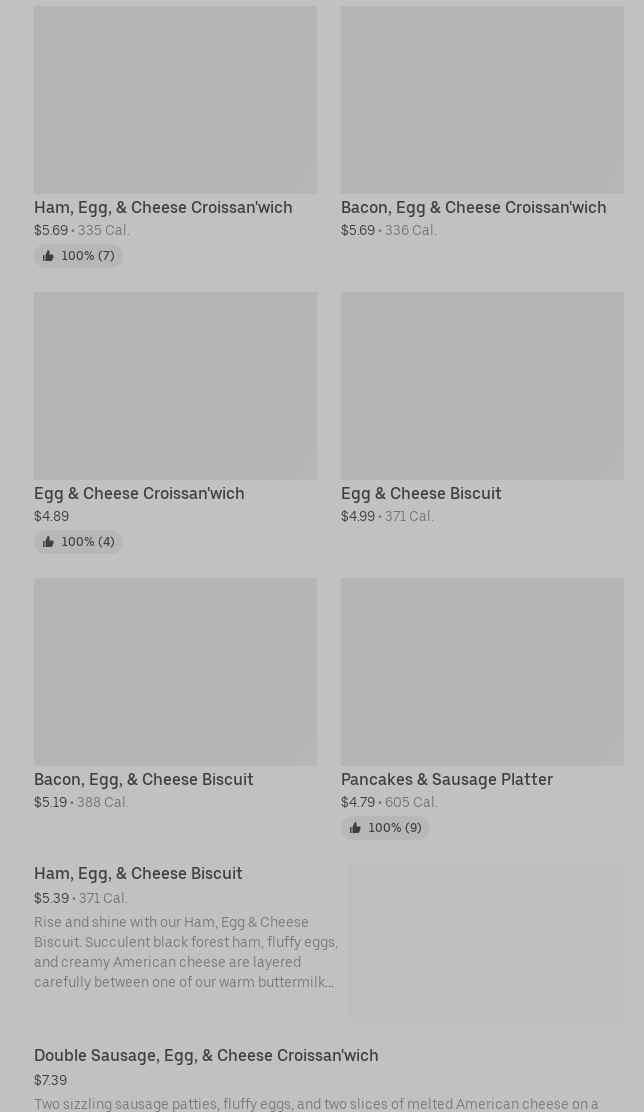Open the Bacon, Egg, & Cheese Biscuit title
The height and width of the screenshot is (1112, 644).
click(143, 779)
